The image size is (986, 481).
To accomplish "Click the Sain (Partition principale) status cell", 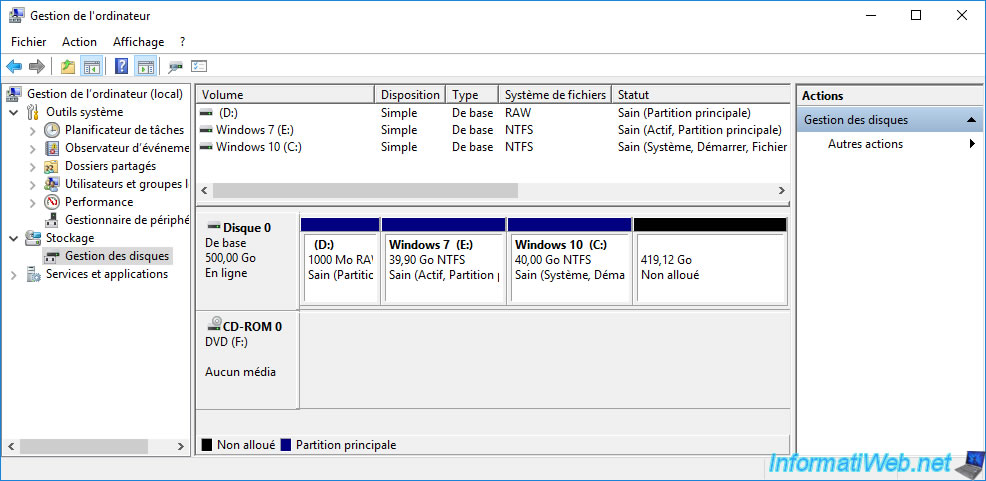I will pos(684,113).
